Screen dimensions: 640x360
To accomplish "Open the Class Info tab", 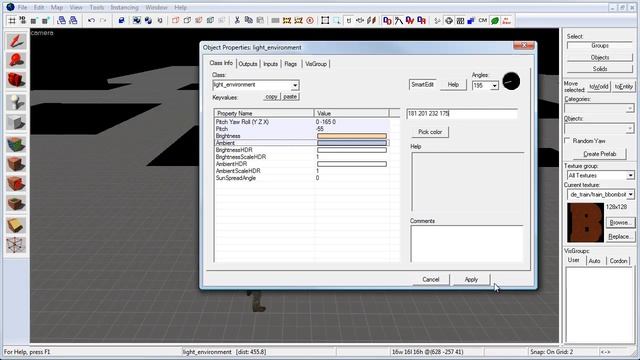I will pos(221,63).
